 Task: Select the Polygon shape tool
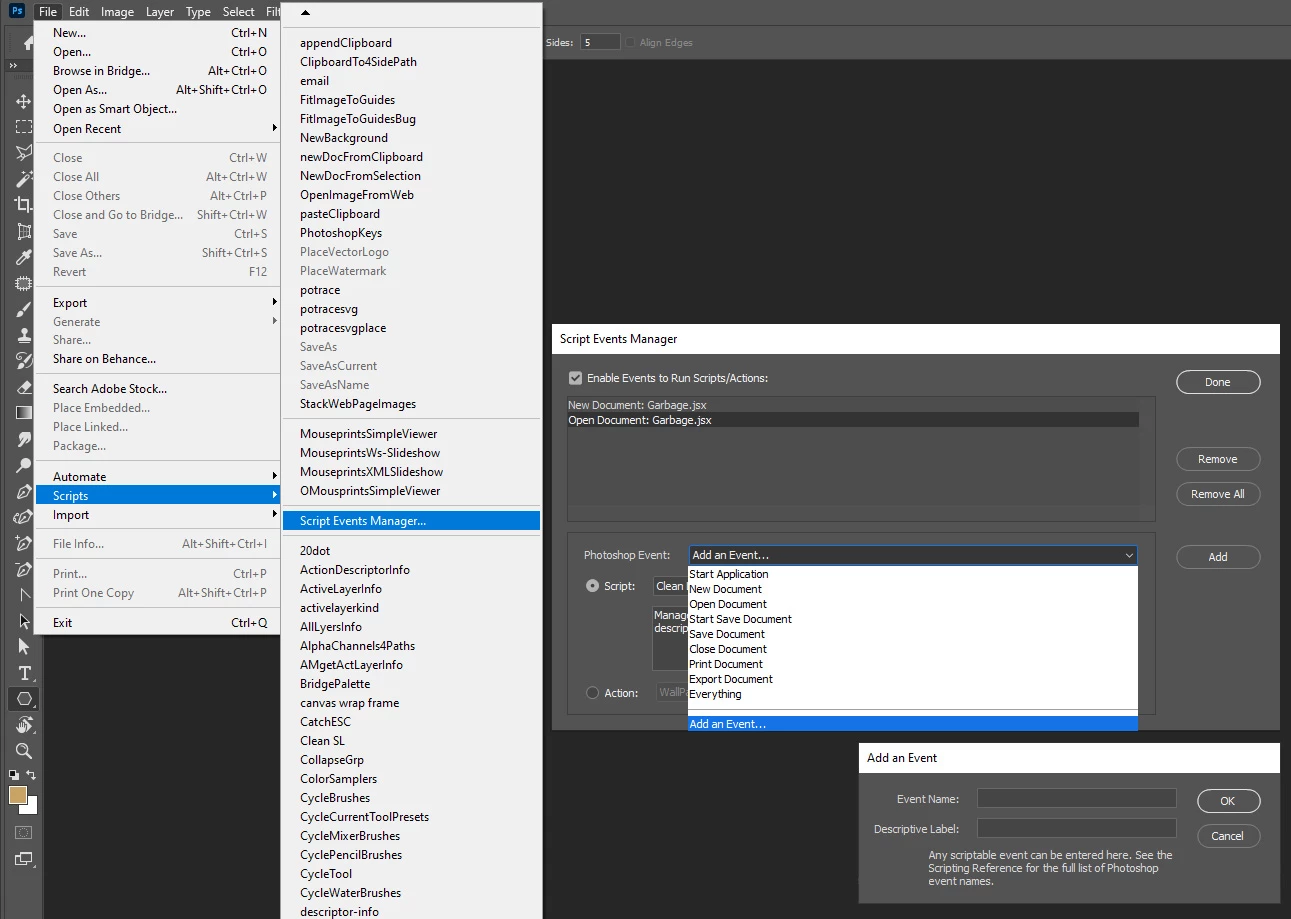[23, 699]
